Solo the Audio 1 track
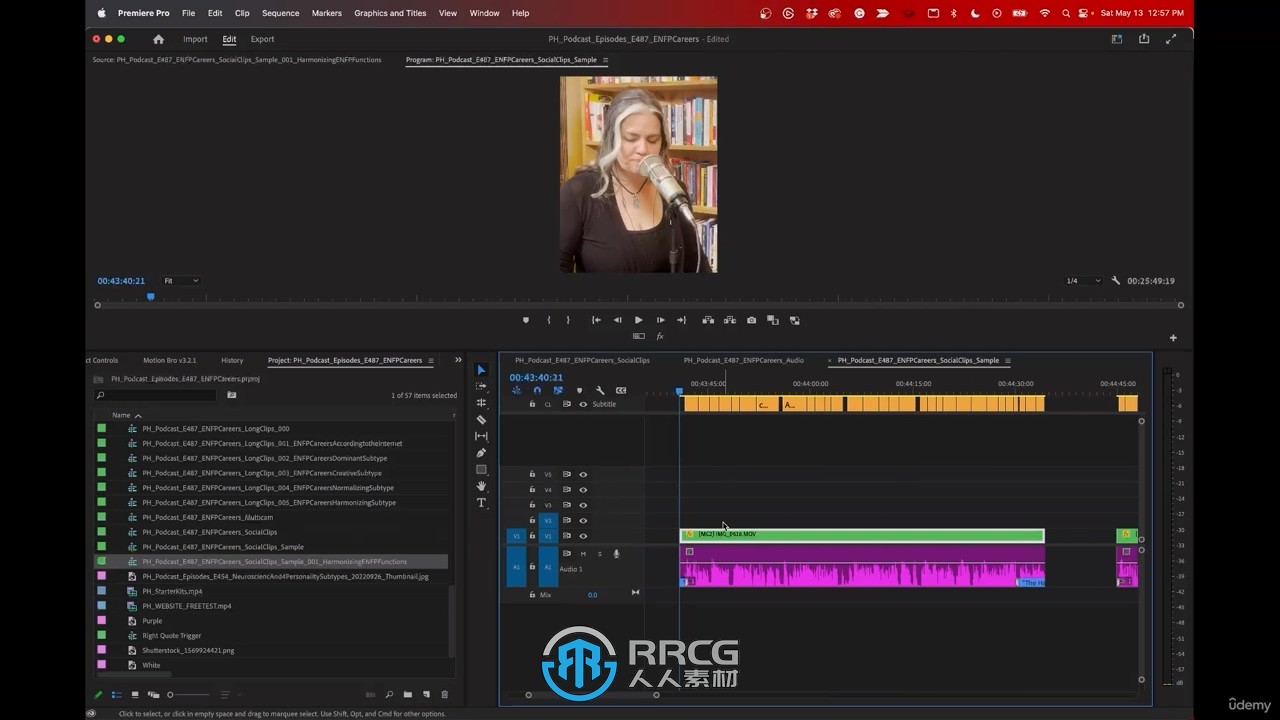 600,554
